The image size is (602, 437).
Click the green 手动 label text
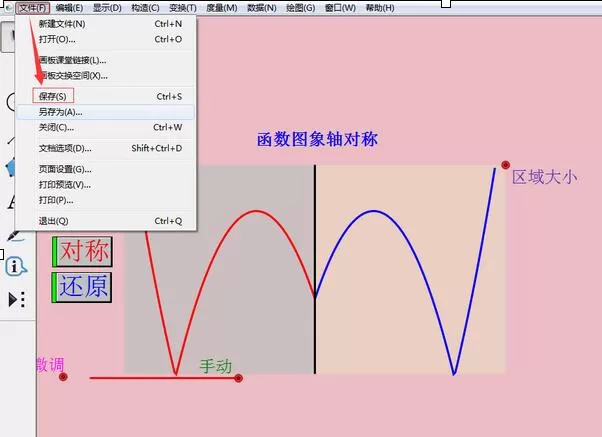216,366
